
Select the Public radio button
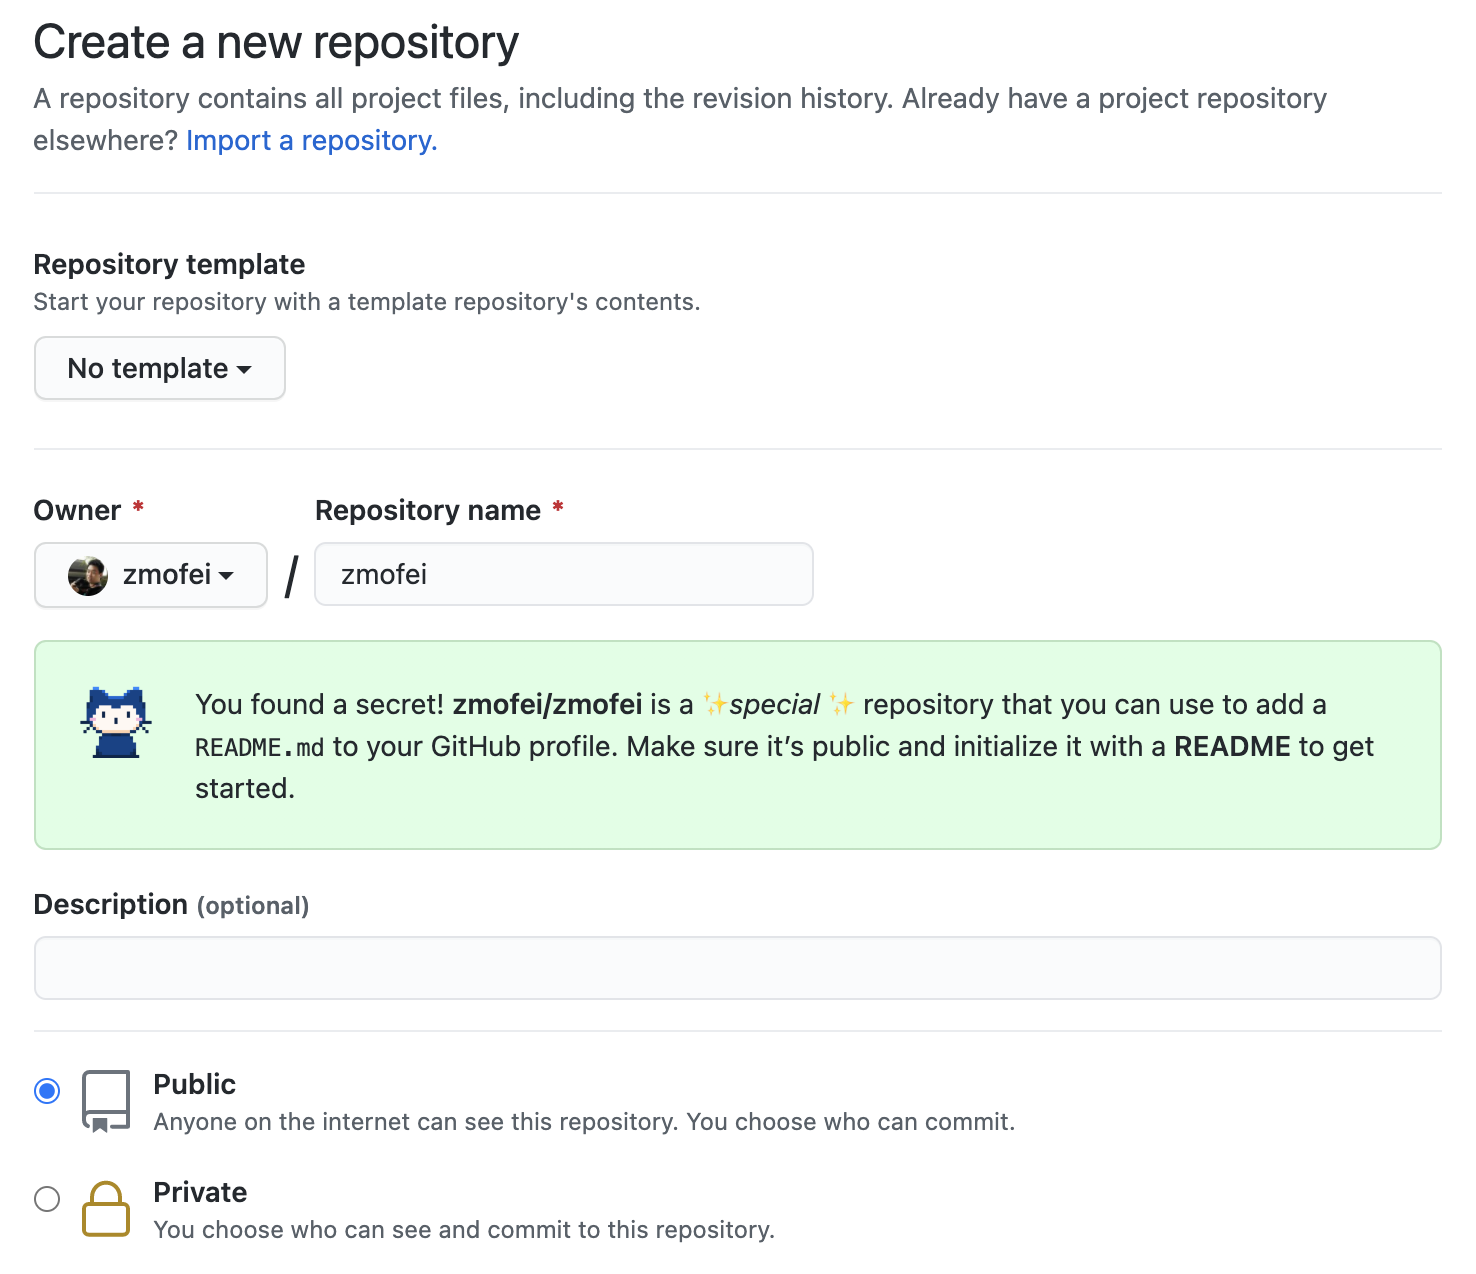[x=47, y=1090]
